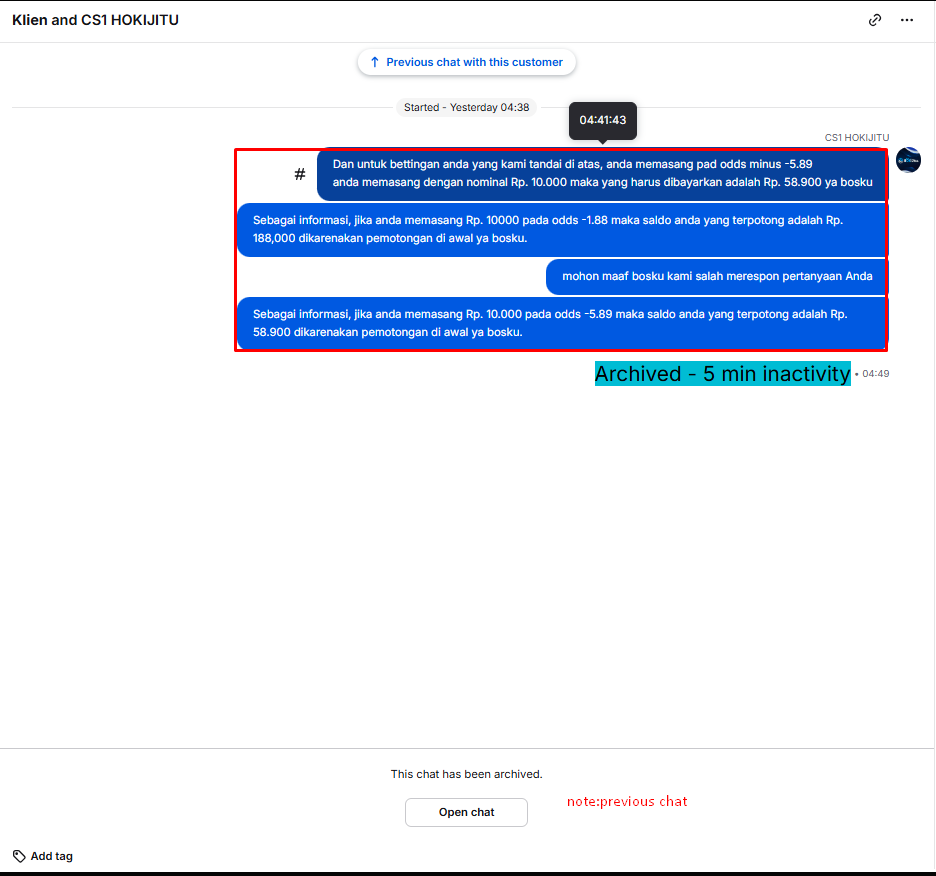Click the up arrow in Previous chat button
936x876 pixels.
[x=374, y=62]
